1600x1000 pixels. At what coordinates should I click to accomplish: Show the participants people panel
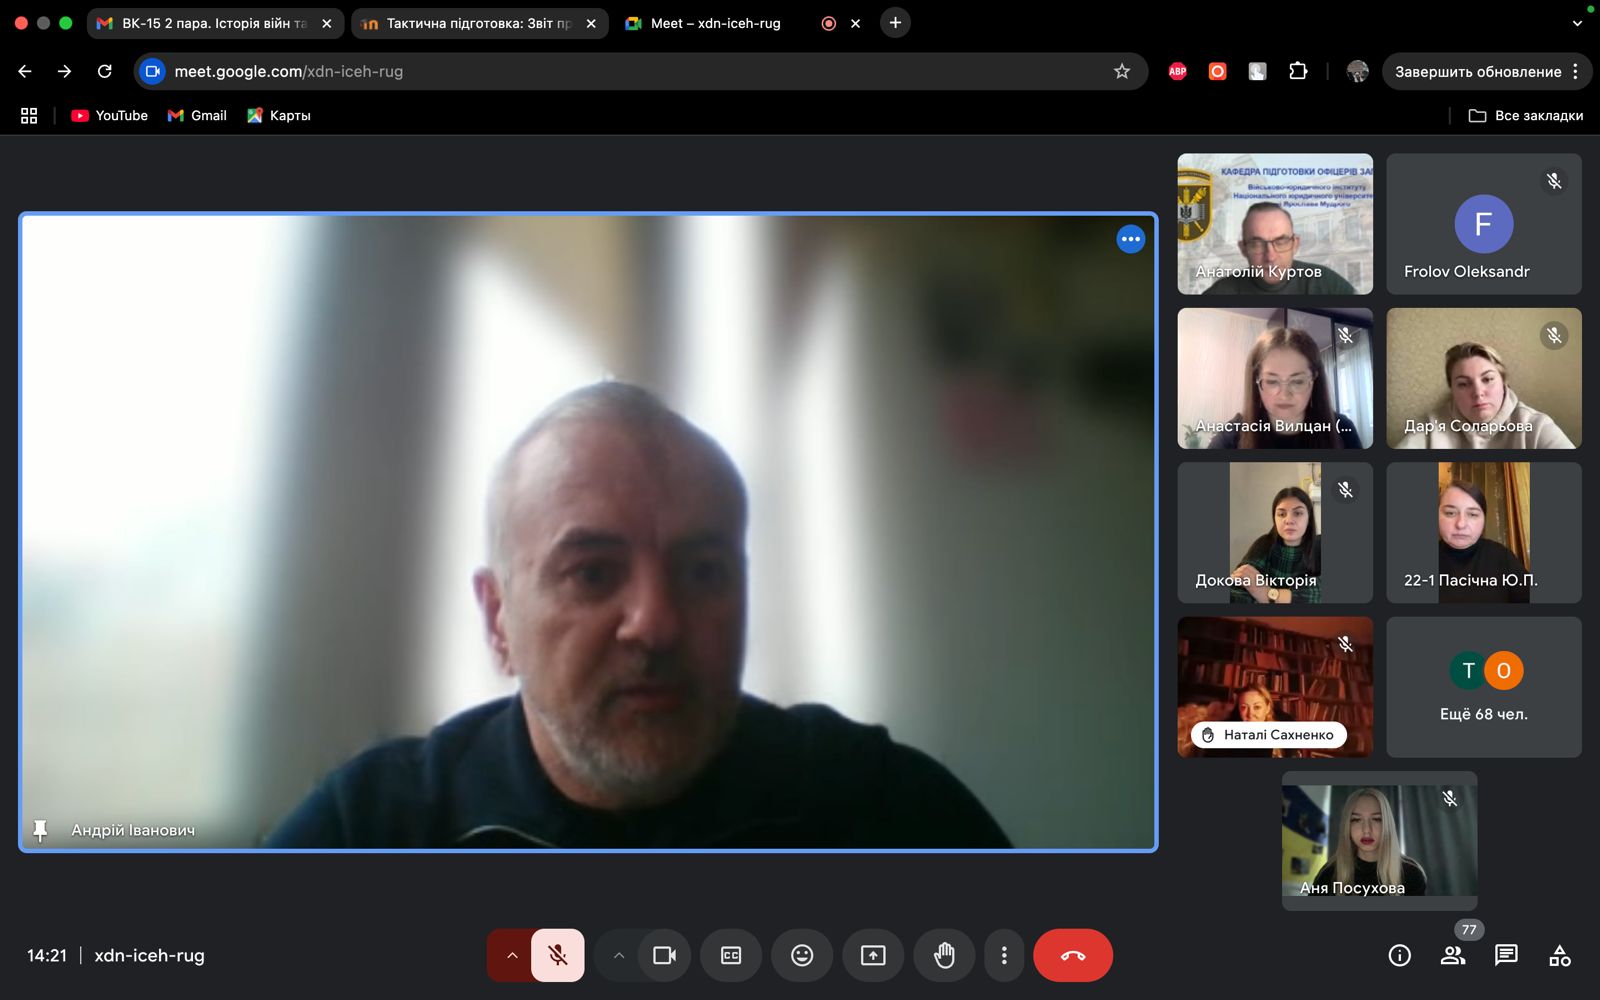click(x=1452, y=955)
